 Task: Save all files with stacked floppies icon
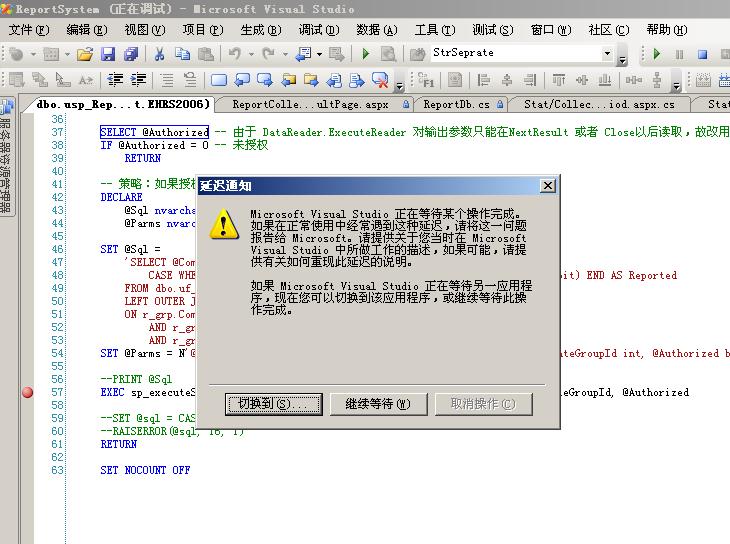point(131,54)
